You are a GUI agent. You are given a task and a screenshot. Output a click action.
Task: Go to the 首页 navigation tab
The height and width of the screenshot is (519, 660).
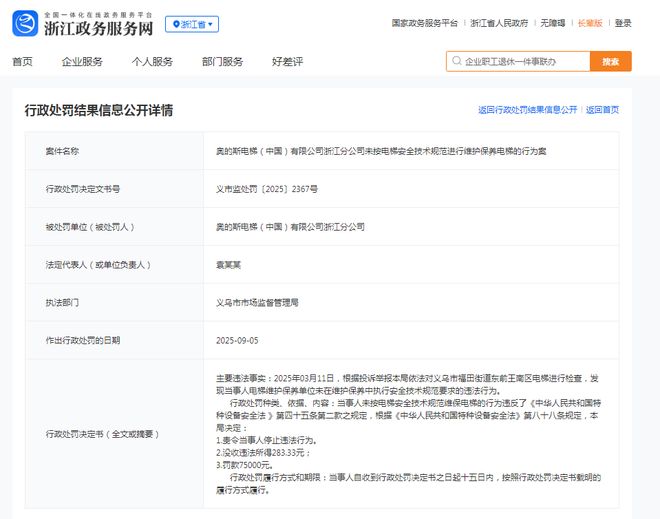(x=22, y=61)
